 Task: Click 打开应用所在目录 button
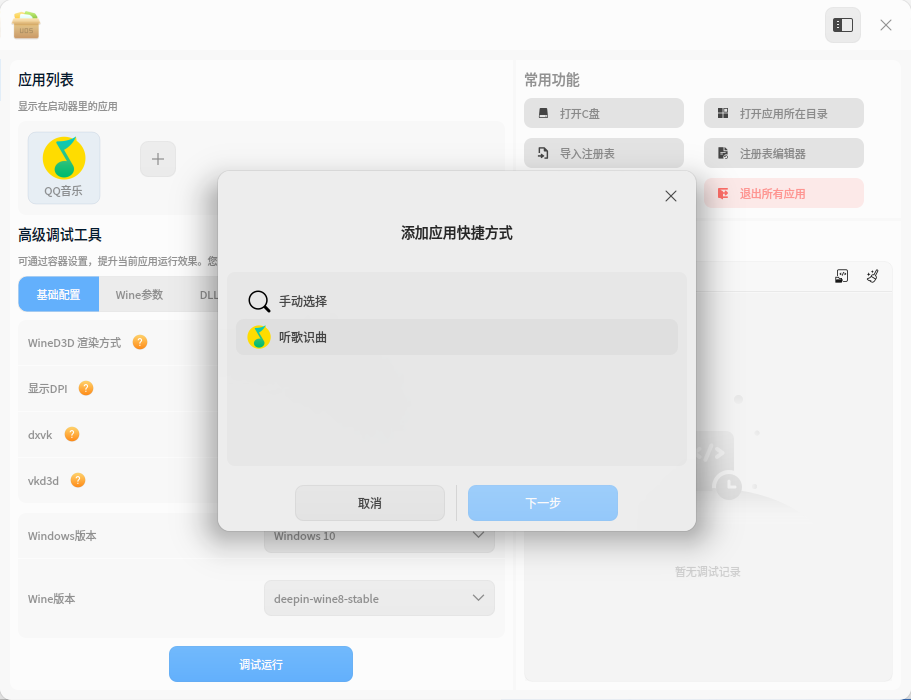[x=784, y=113]
